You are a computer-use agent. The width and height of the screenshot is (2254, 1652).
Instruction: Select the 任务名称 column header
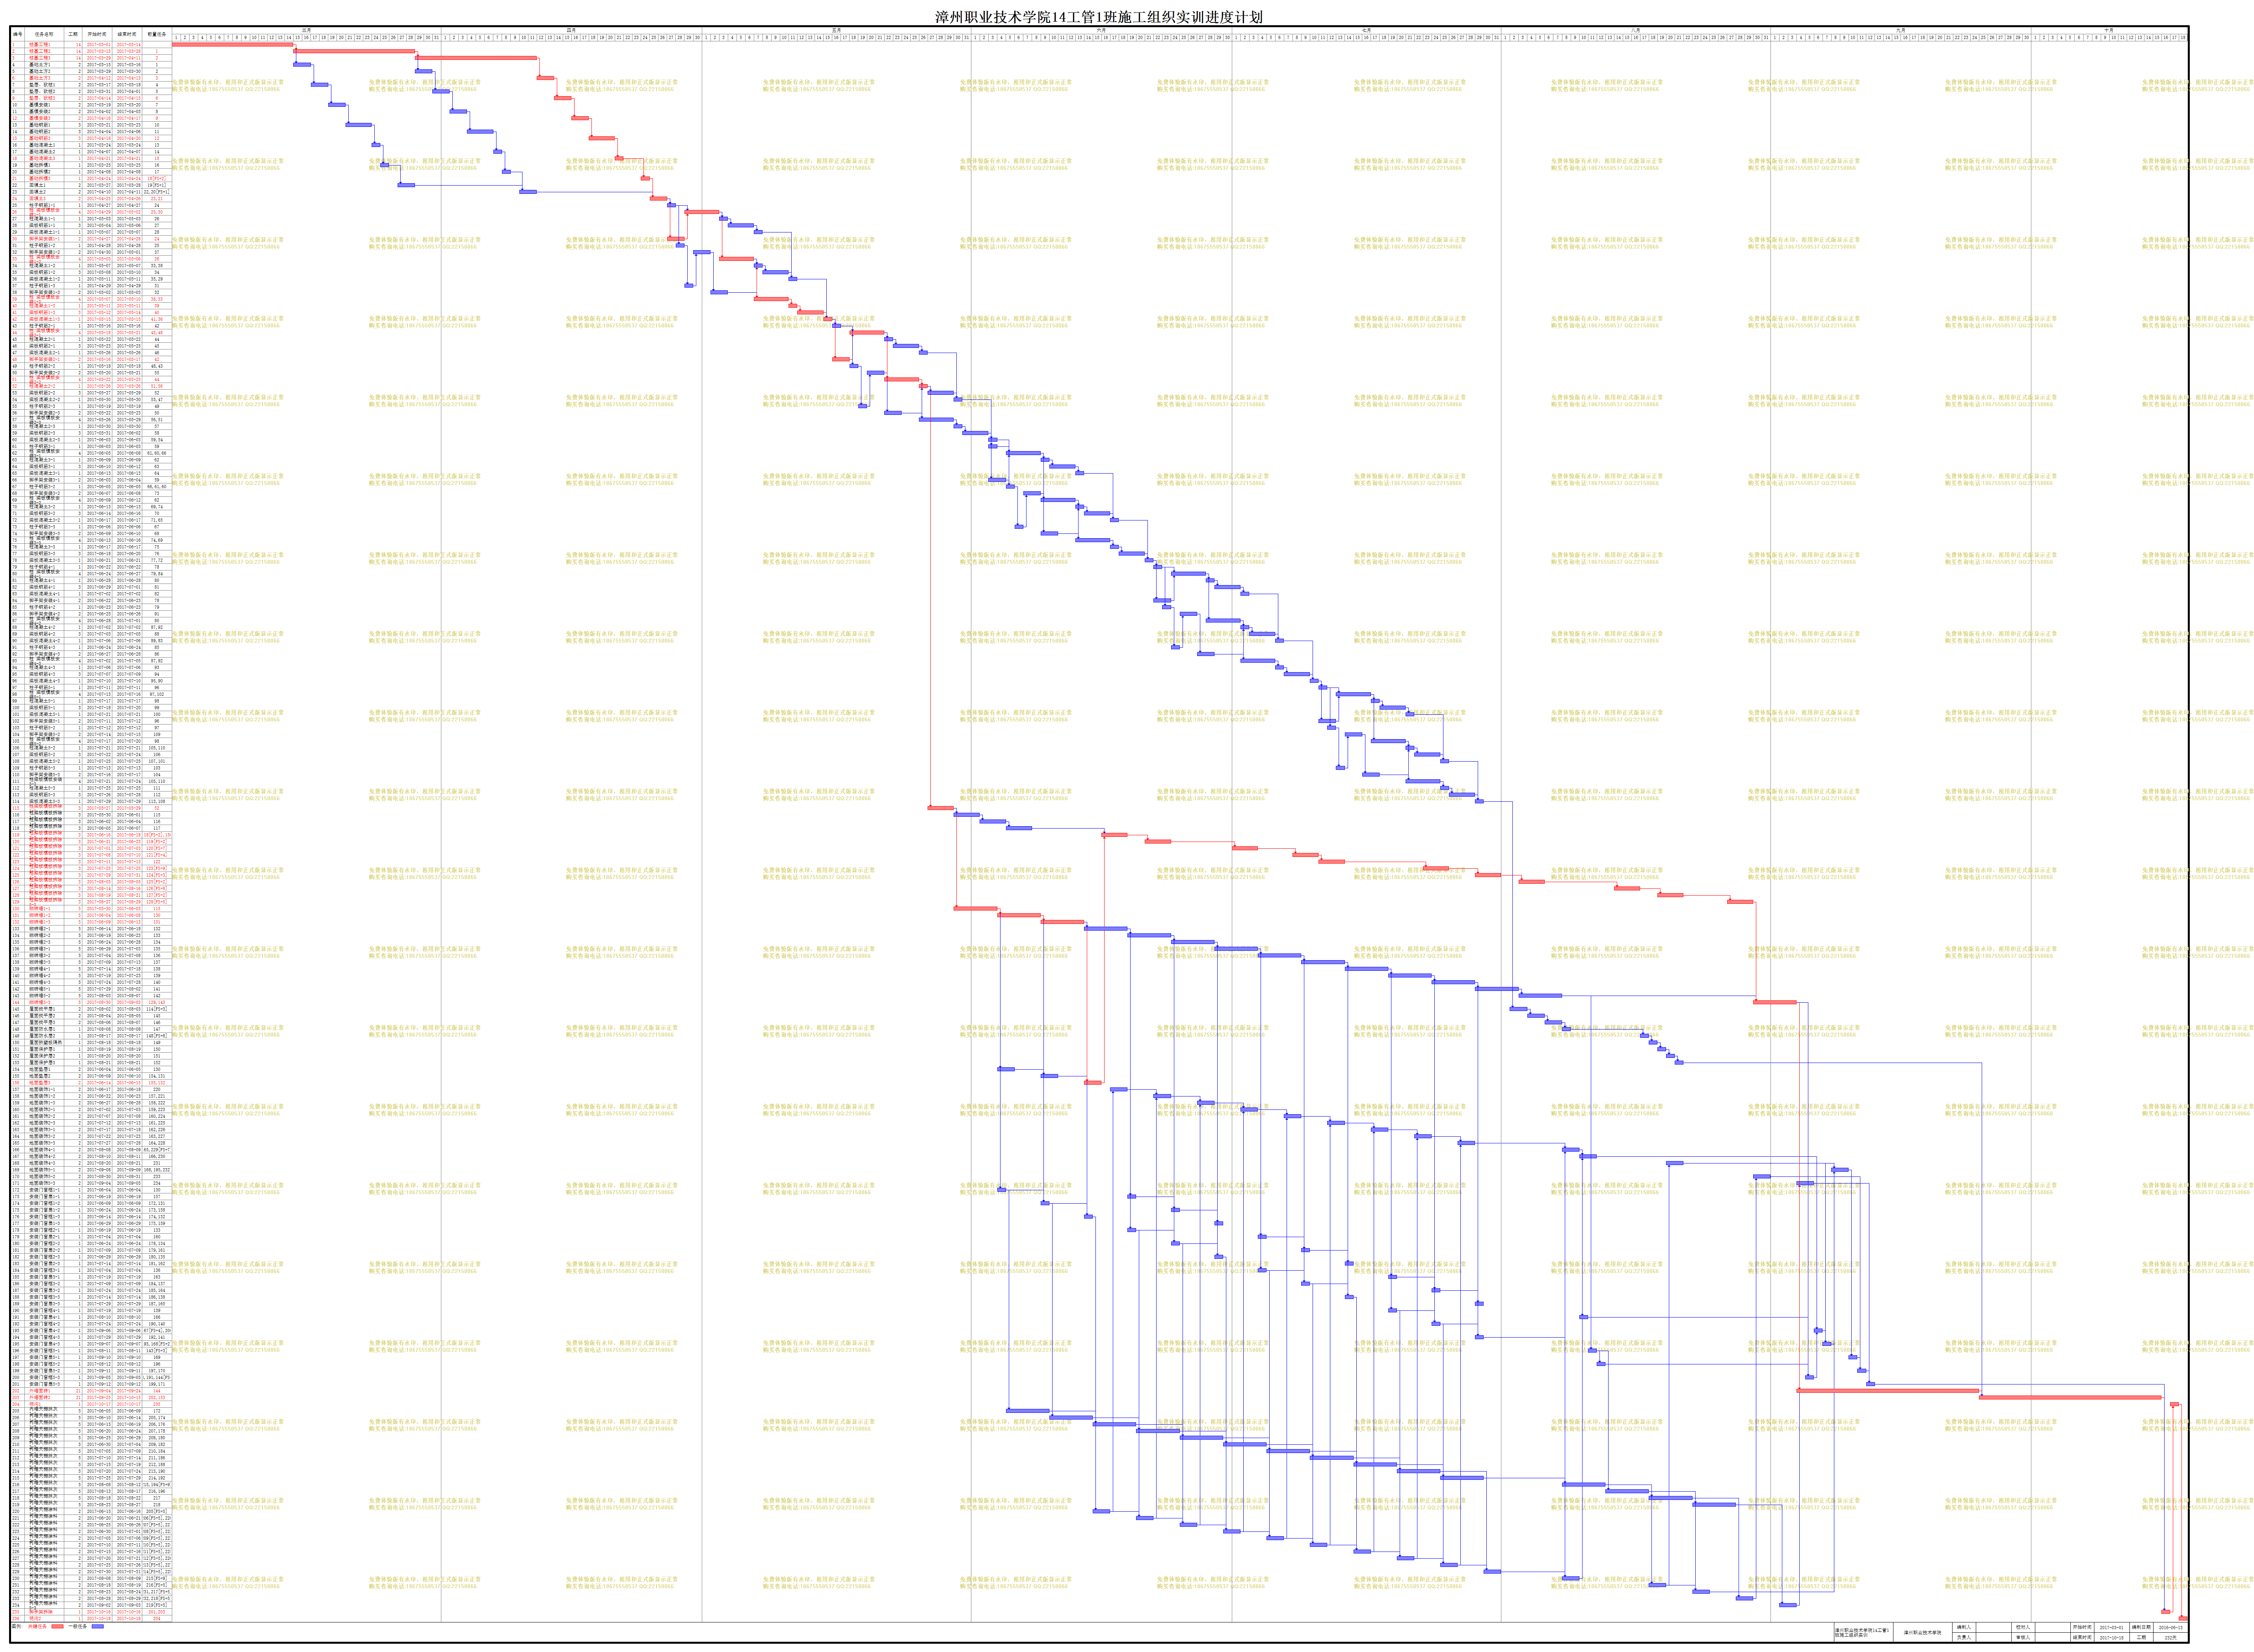pyautogui.click(x=44, y=34)
